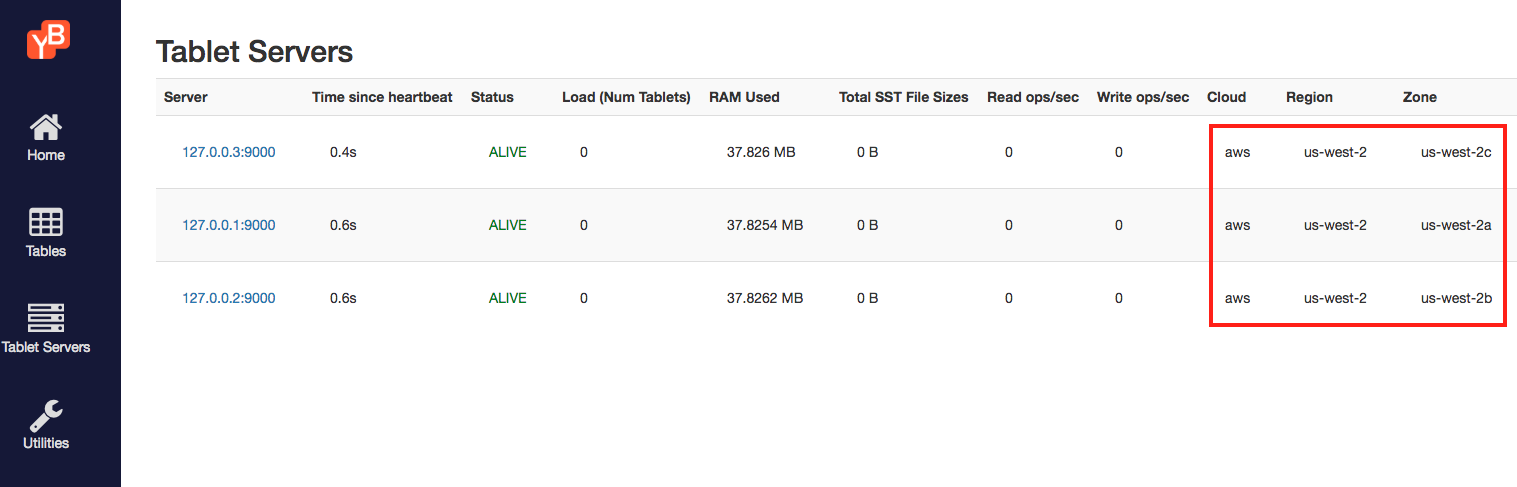Image resolution: width=1517 pixels, height=487 pixels.
Task: Click the Read ops/sec header
Action: click(x=1033, y=97)
